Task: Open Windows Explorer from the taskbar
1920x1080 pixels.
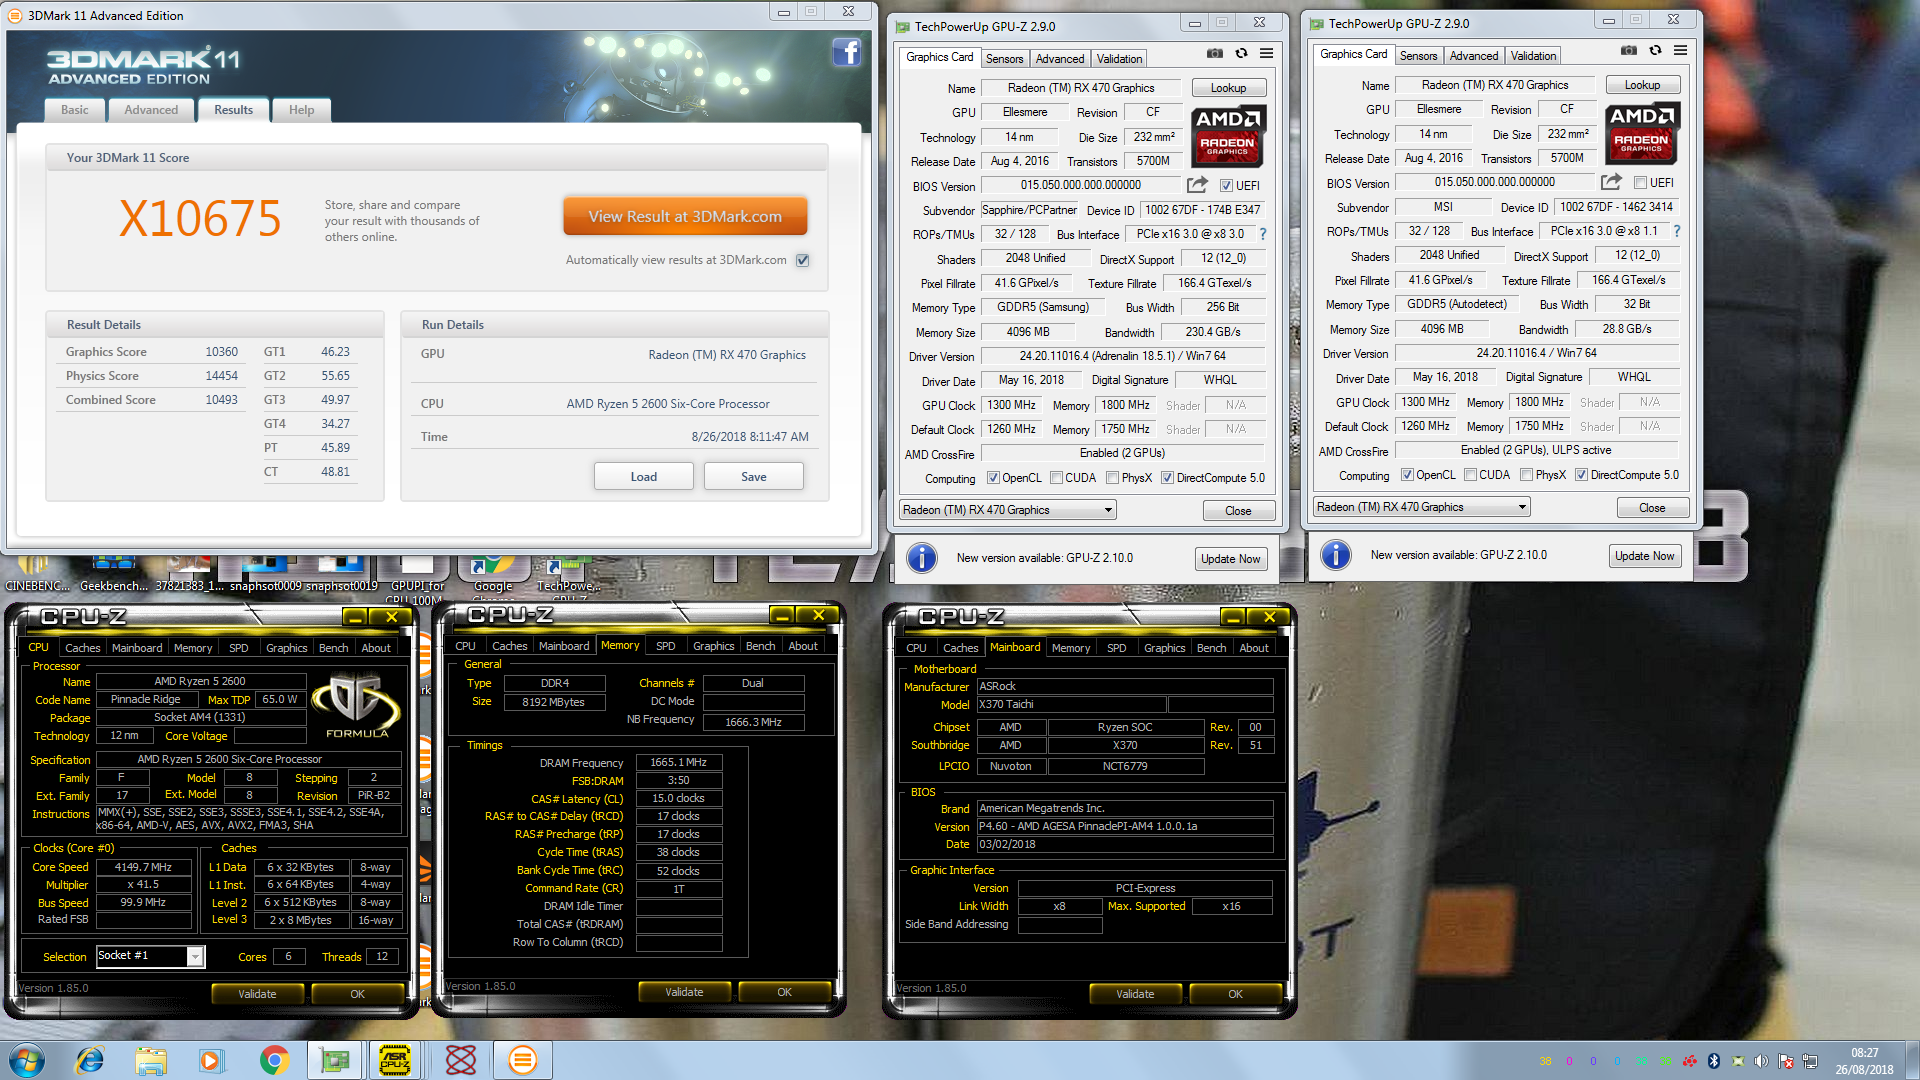Action: pos(151,1060)
